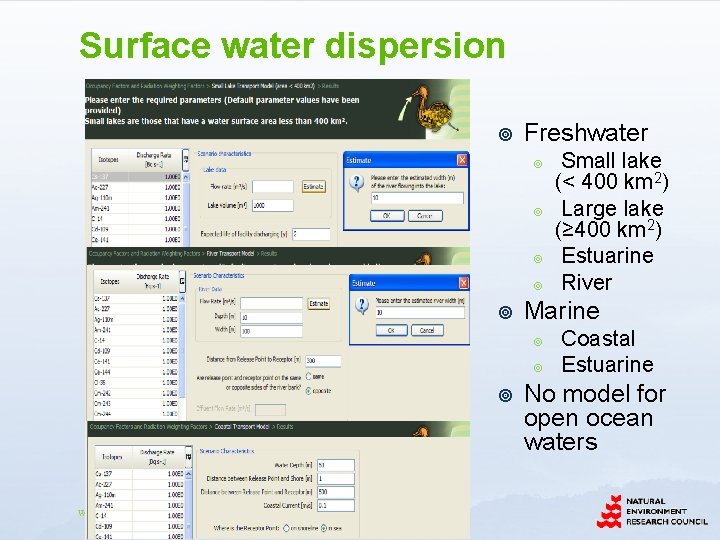
Task: Click width input in lake Estimate dialog
Action: tap(417, 198)
